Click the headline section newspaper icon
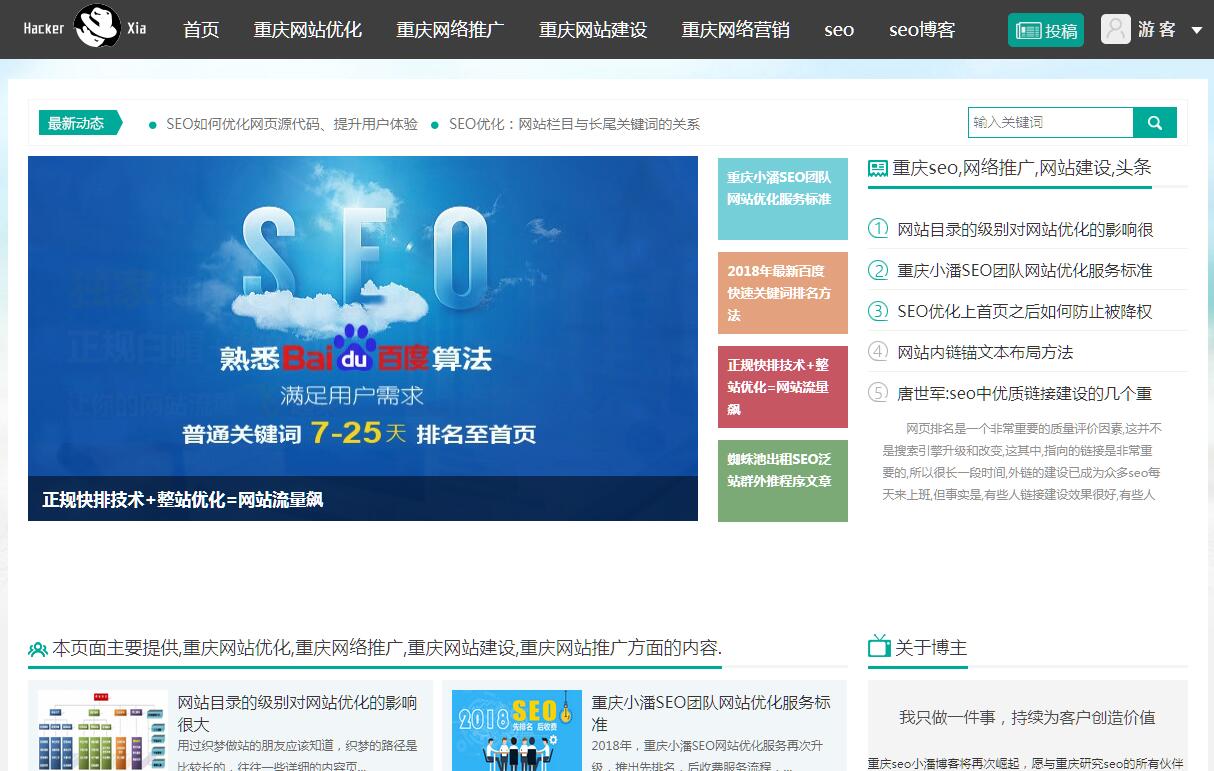This screenshot has width=1214, height=771. pos(878,168)
